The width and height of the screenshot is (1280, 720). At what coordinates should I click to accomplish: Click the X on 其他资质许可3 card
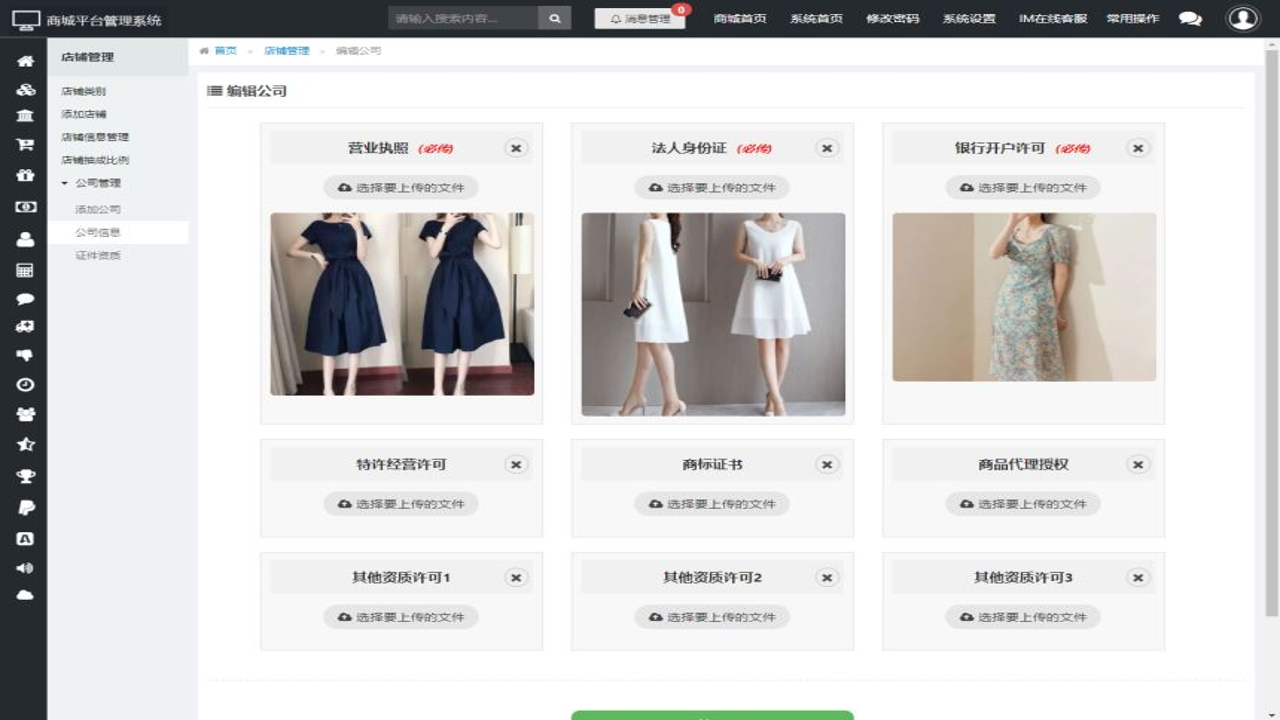click(x=1138, y=578)
